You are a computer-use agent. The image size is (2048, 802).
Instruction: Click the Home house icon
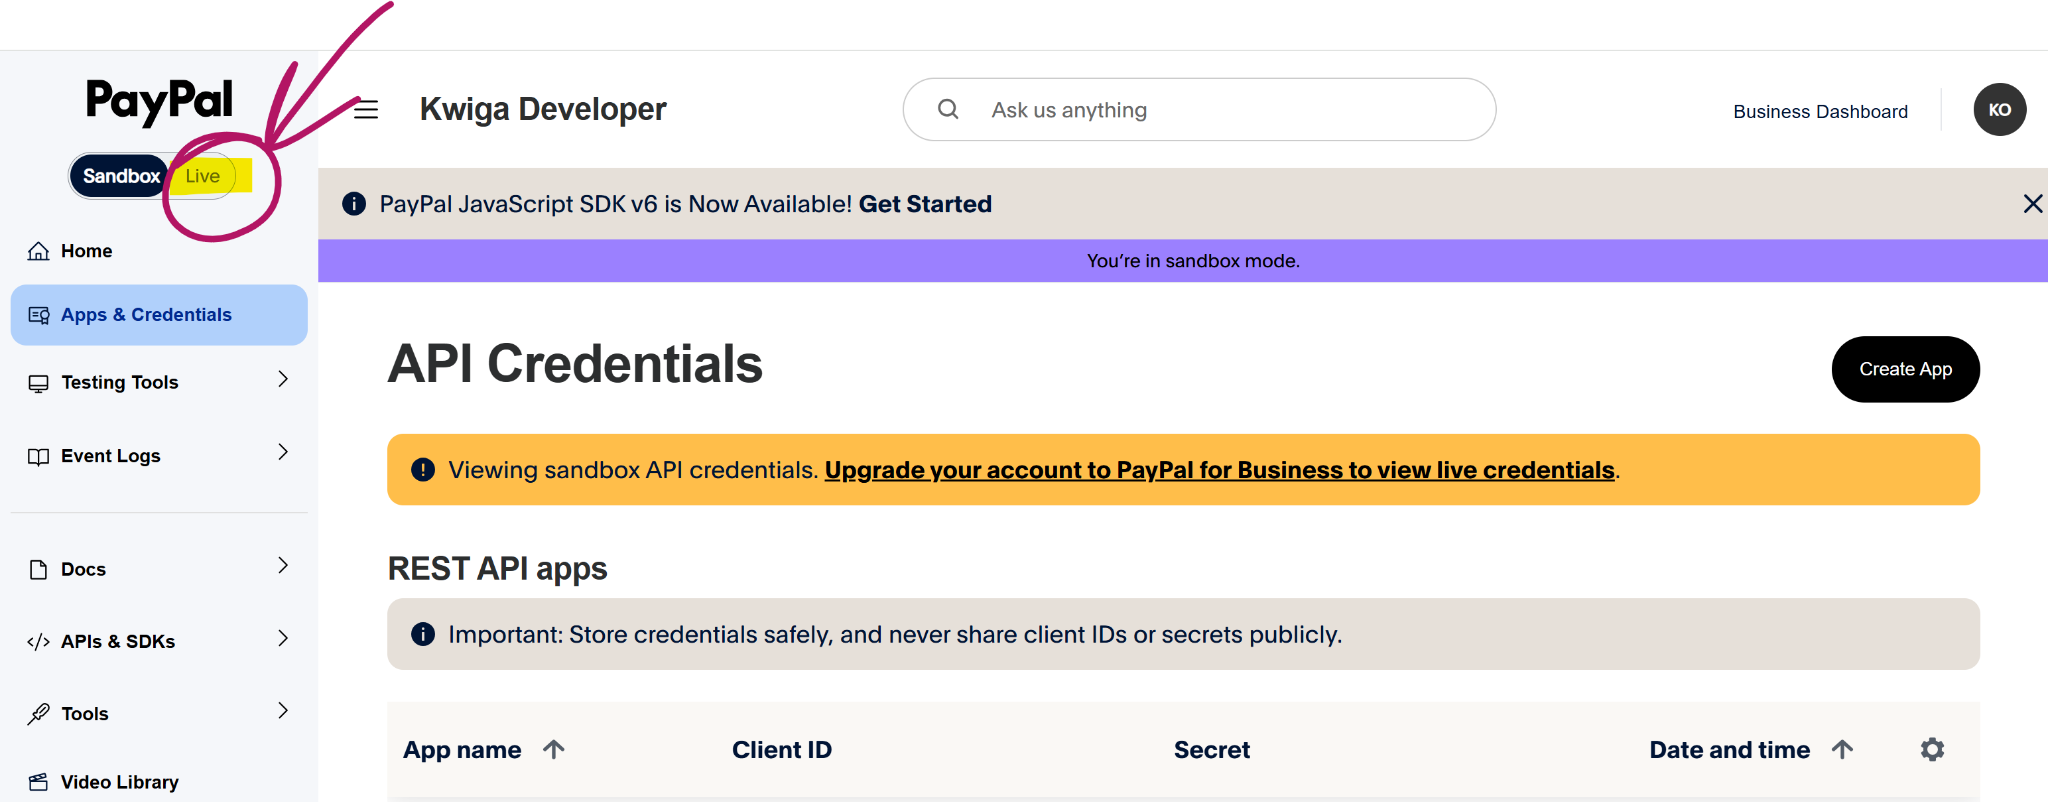(x=38, y=251)
